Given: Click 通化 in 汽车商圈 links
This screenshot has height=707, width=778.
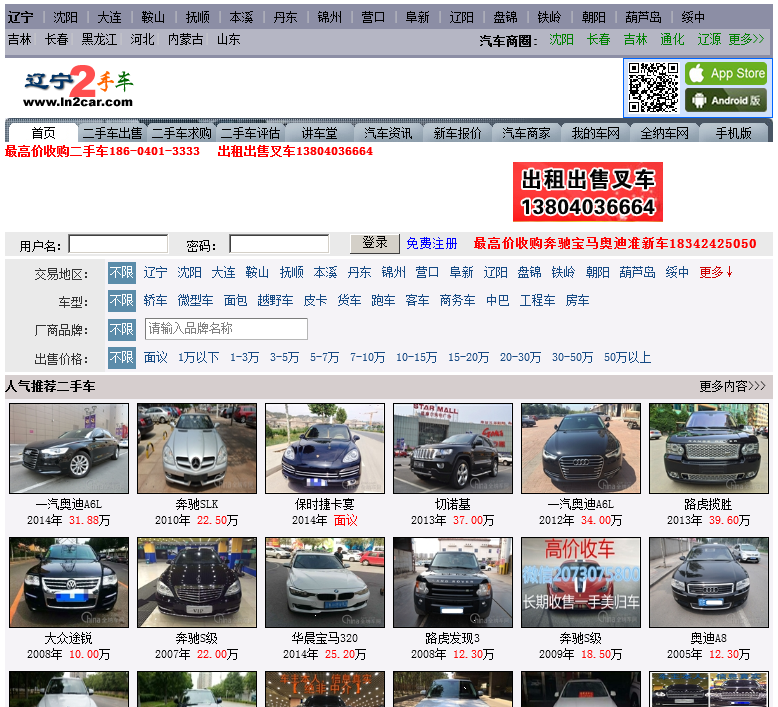Looking at the screenshot, I should coord(672,39).
